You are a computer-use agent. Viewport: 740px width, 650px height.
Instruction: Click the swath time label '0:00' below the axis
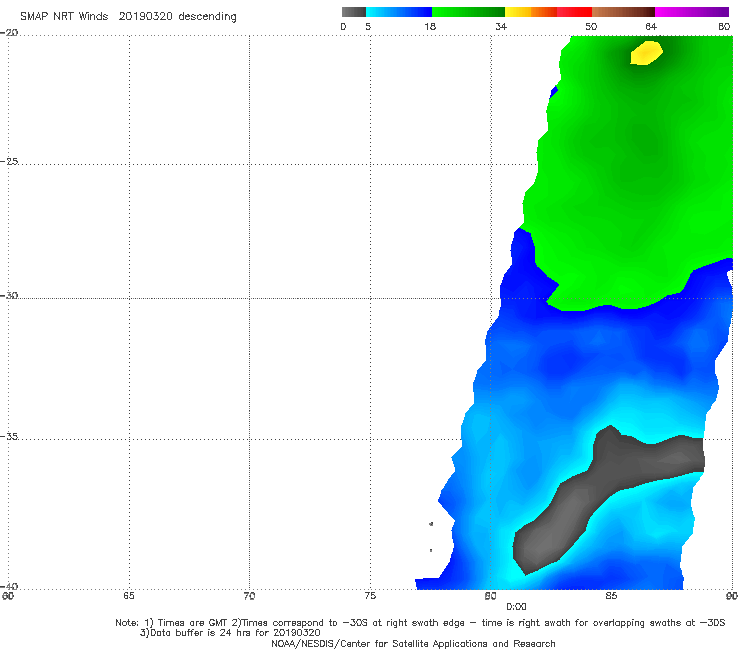(516, 607)
